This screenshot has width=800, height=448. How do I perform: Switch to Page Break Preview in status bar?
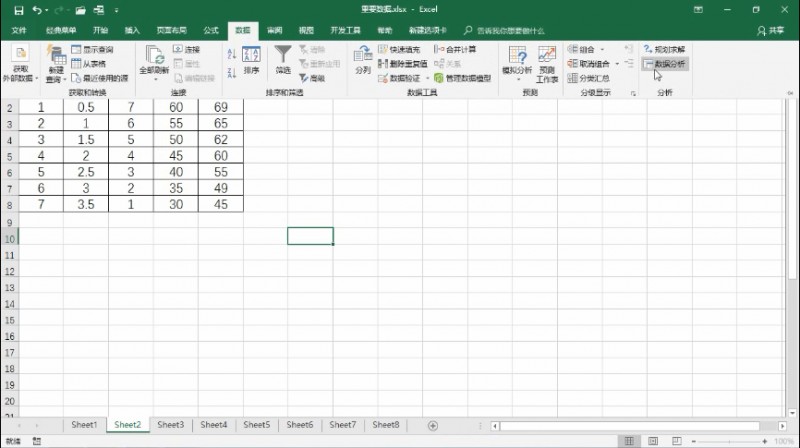tap(677, 441)
